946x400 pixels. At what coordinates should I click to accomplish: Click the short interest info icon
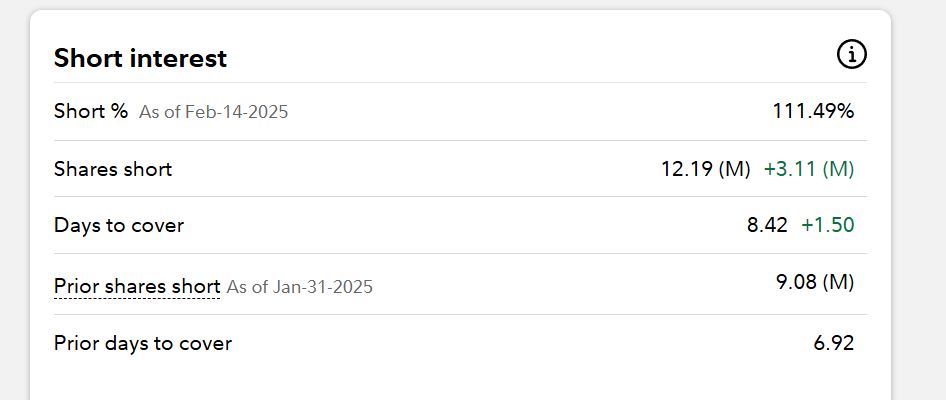pos(851,55)
